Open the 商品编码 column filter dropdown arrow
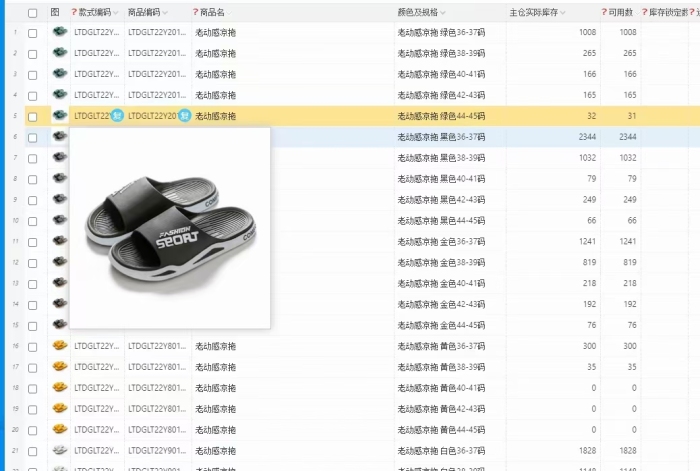Screen dimensions: 700x471 click(x=165, y=13)
